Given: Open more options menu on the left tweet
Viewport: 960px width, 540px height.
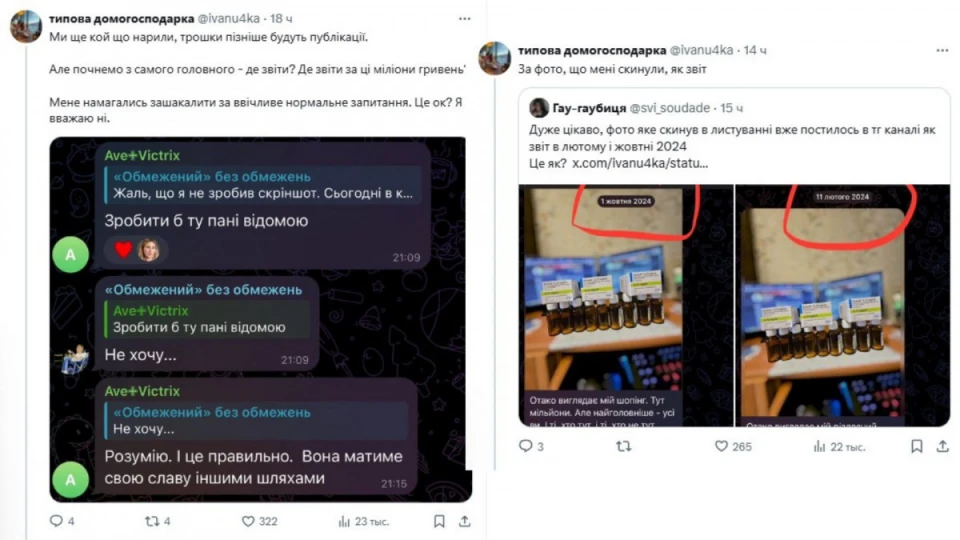Looking at the screenshot, I should (x=465, y=19).
